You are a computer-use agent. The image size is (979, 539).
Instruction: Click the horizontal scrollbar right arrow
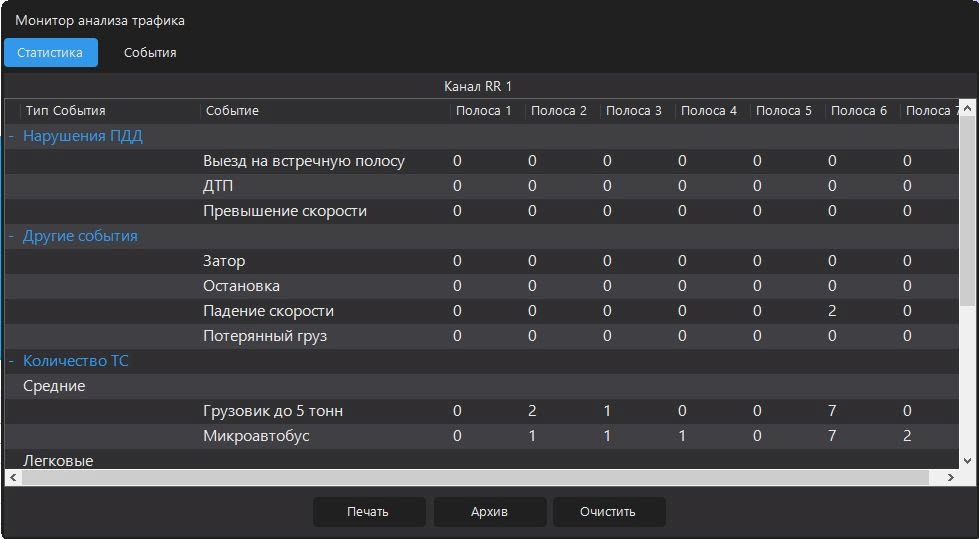[950, 477]
